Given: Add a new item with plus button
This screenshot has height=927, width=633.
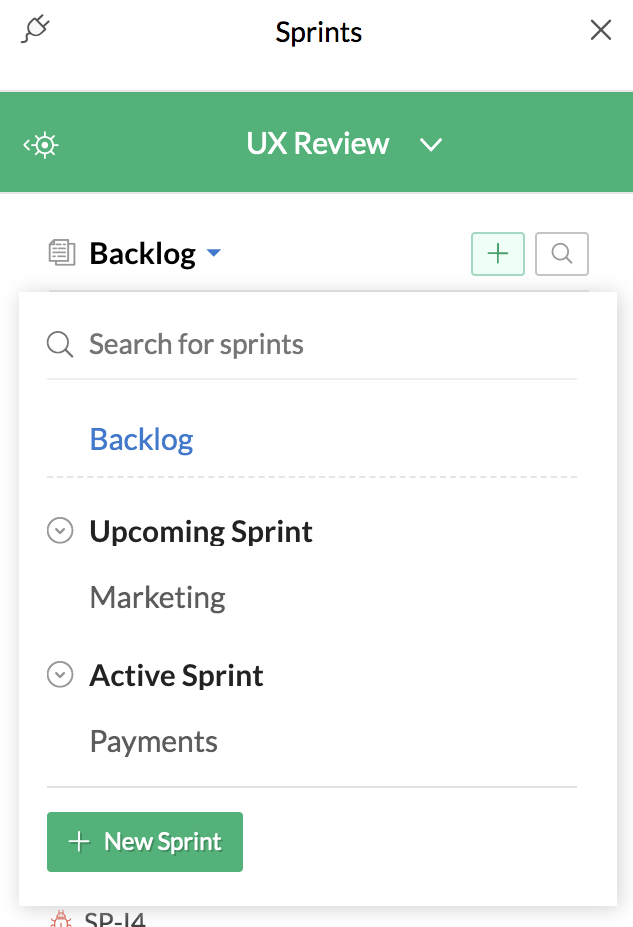Looking at the screenshot, I should click(498, 254).
